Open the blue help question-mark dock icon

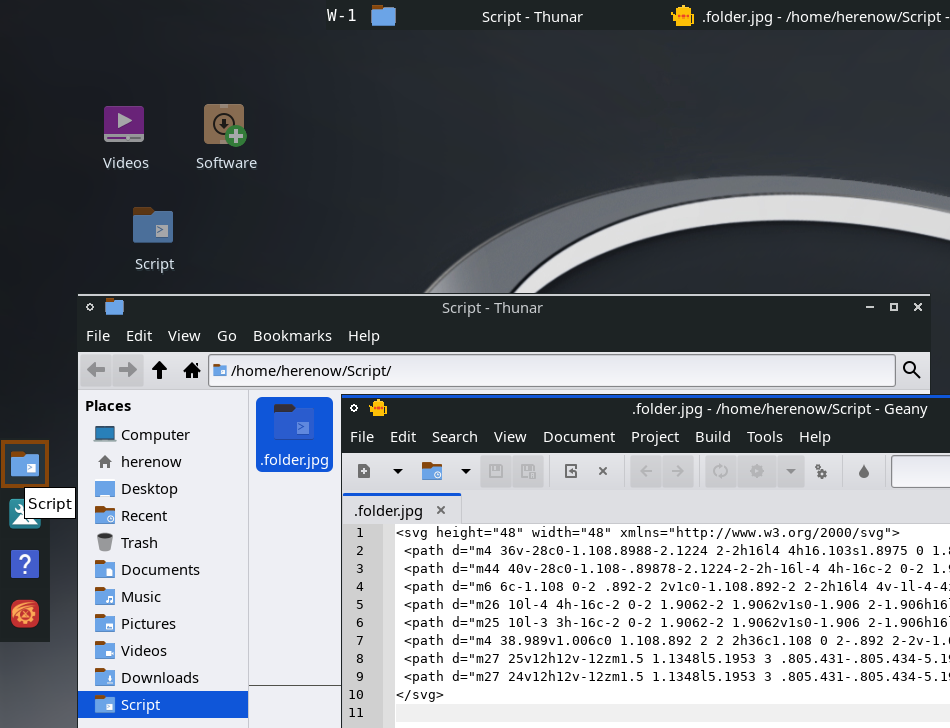point(25,564)
